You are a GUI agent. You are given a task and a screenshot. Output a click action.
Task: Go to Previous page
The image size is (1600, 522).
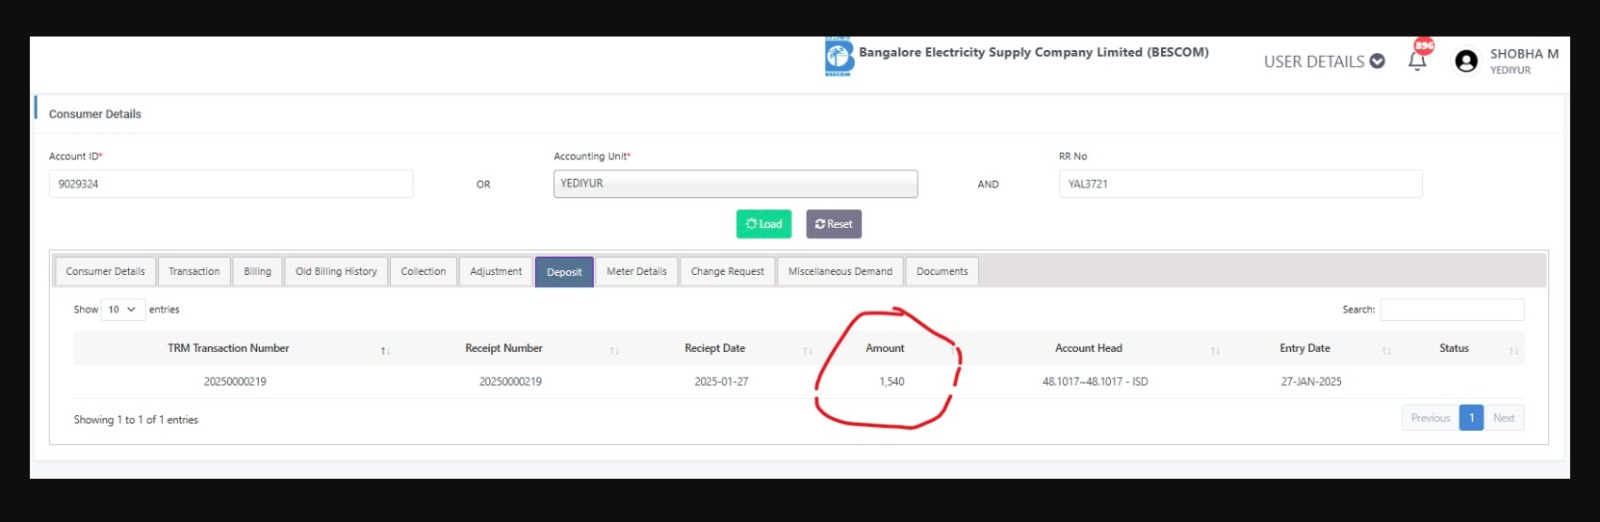coord(1430,418)
